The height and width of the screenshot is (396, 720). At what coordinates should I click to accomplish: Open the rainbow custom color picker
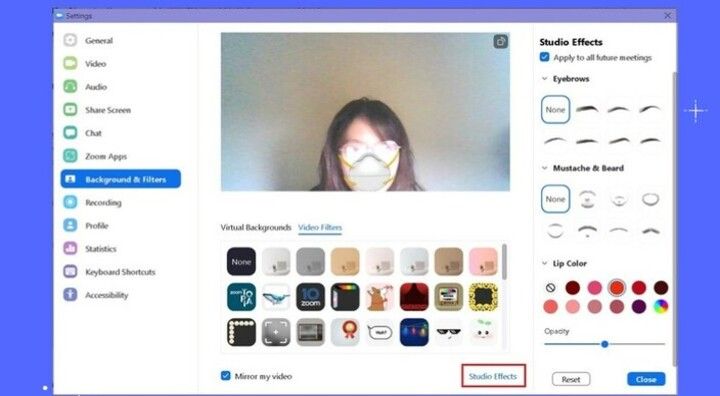(x=661, y=306)
